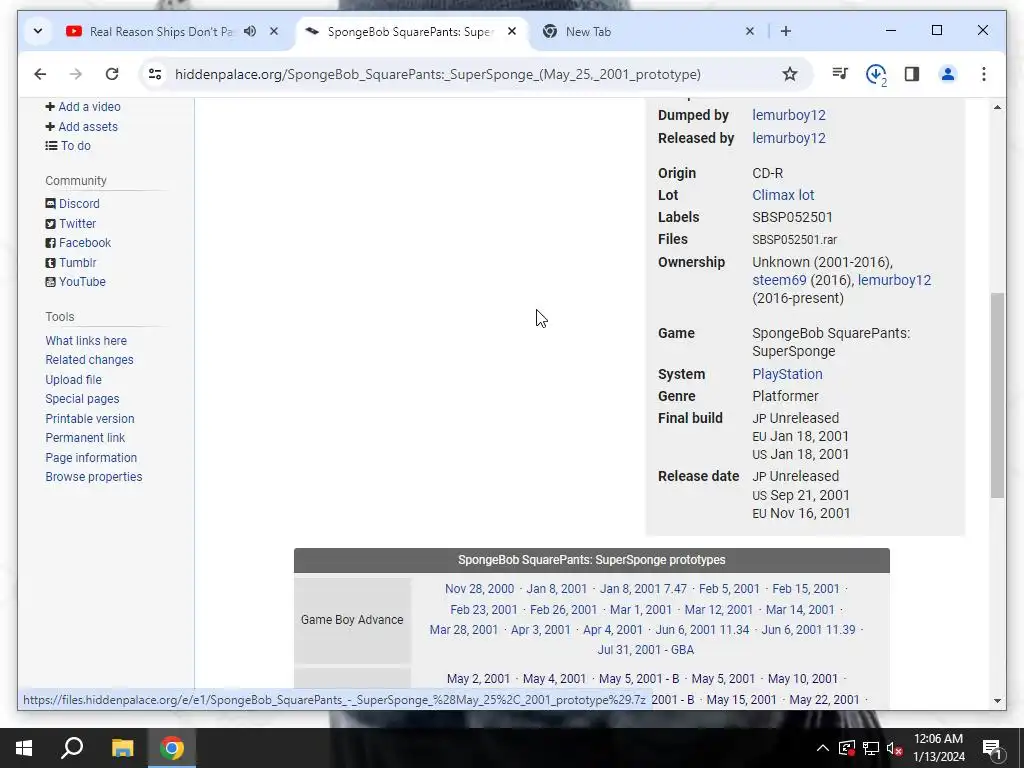Open a new tab with plus button
The width and height of the screenshot is (1024, 768).
(786, 31)
